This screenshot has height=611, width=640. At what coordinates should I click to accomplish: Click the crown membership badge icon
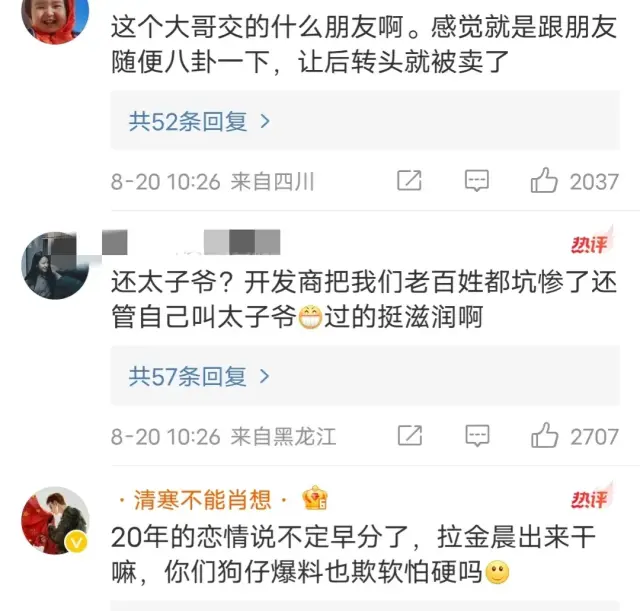coord(315,498)
